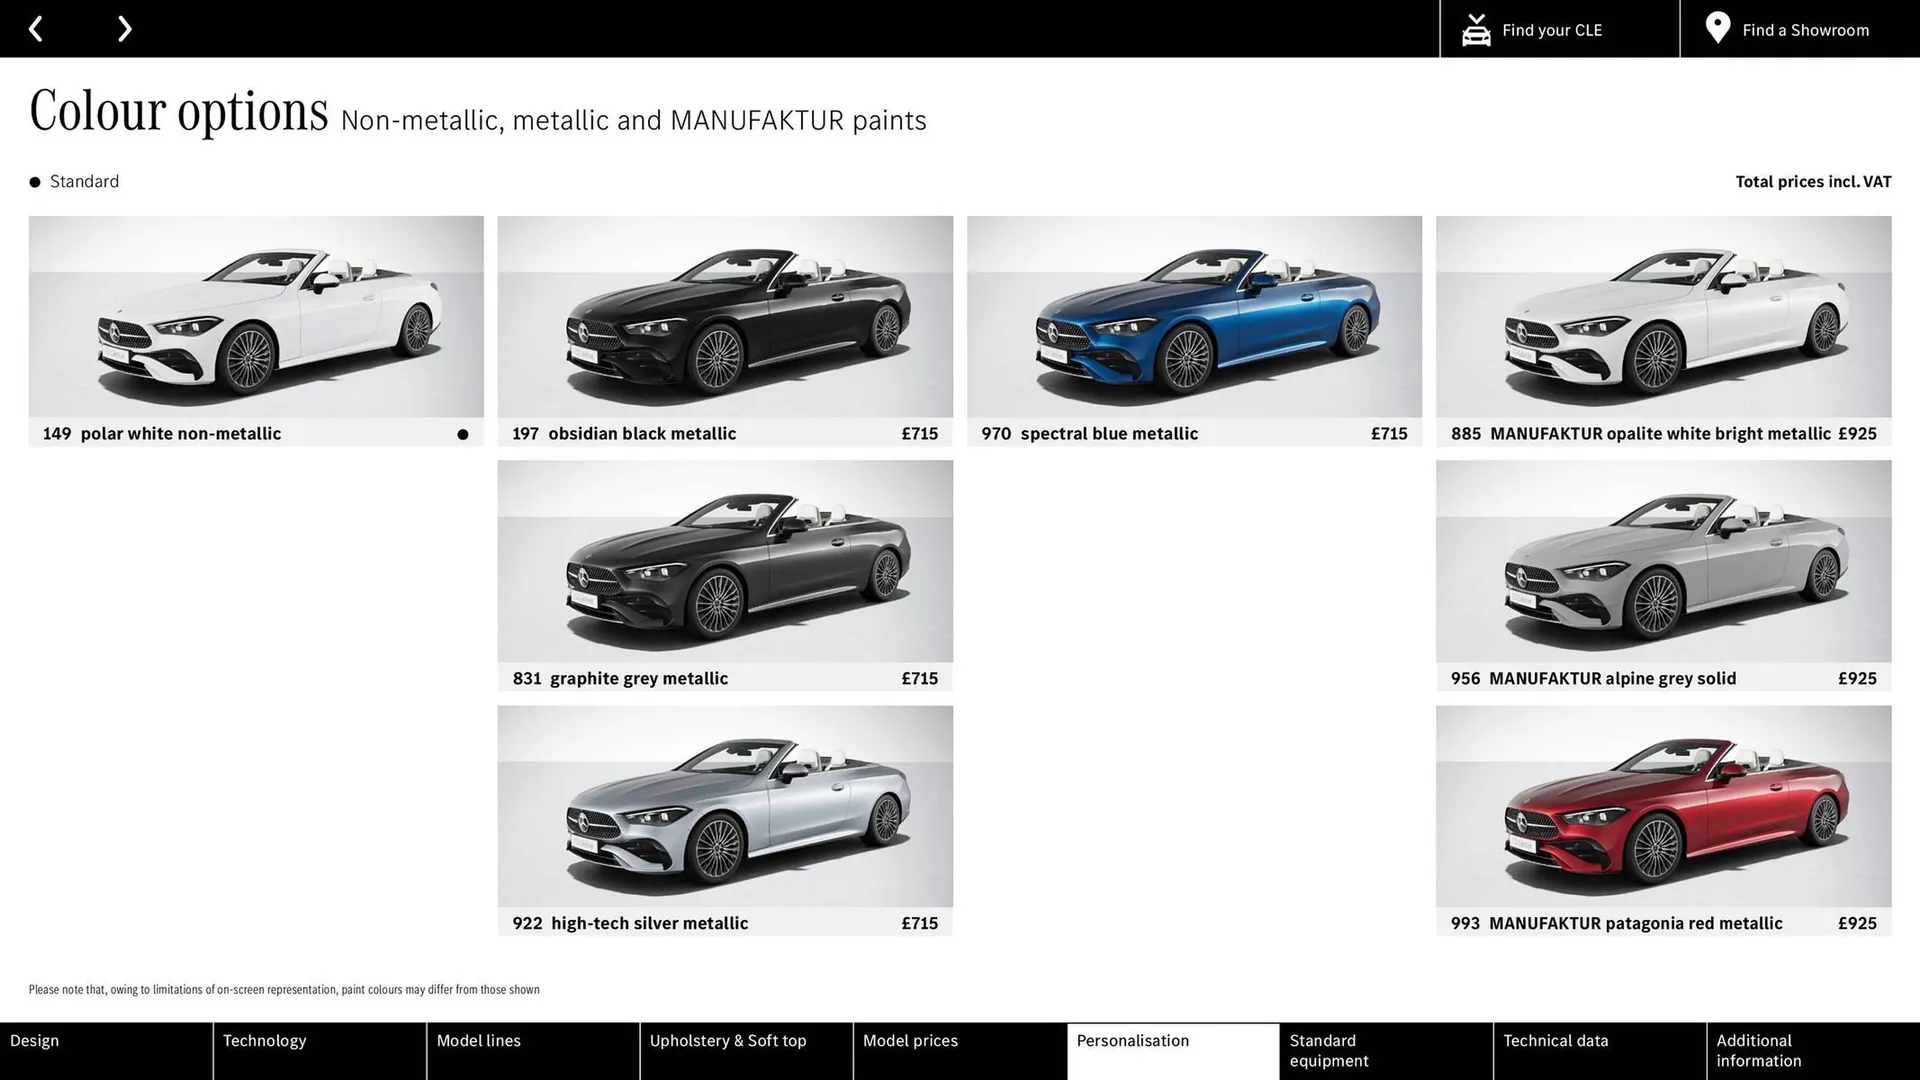This screenshot has height=1080, width=1920.
Task: Click the Find a Showroom location pin icon
Action: pyautogui.click(x=1717, y=27)
